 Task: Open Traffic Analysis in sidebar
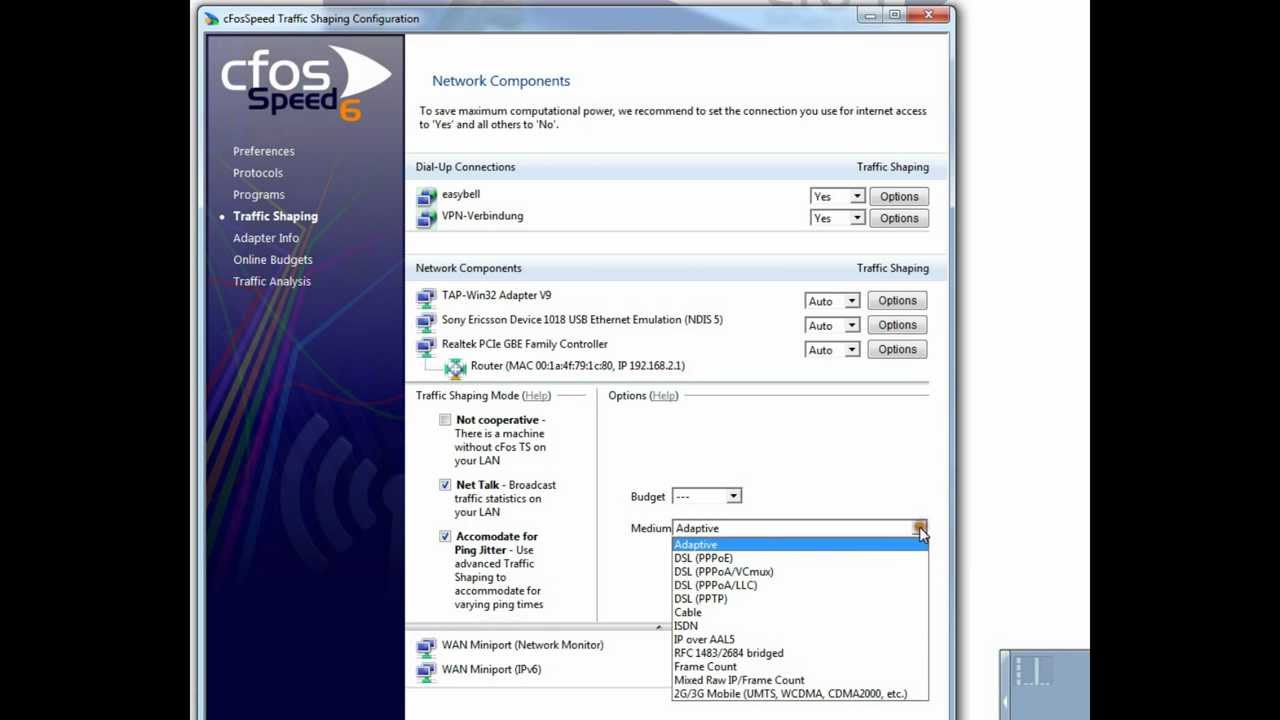pos(272,281)
